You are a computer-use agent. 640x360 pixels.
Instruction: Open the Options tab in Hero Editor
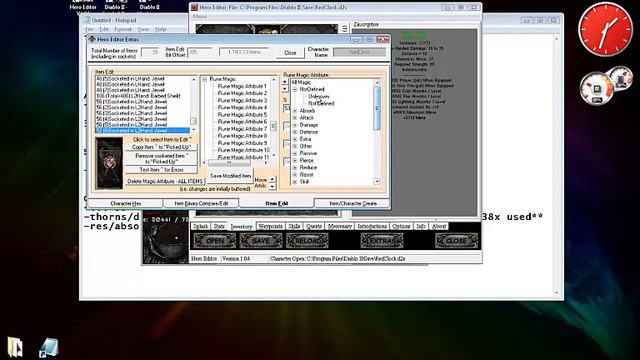point(401,226)
